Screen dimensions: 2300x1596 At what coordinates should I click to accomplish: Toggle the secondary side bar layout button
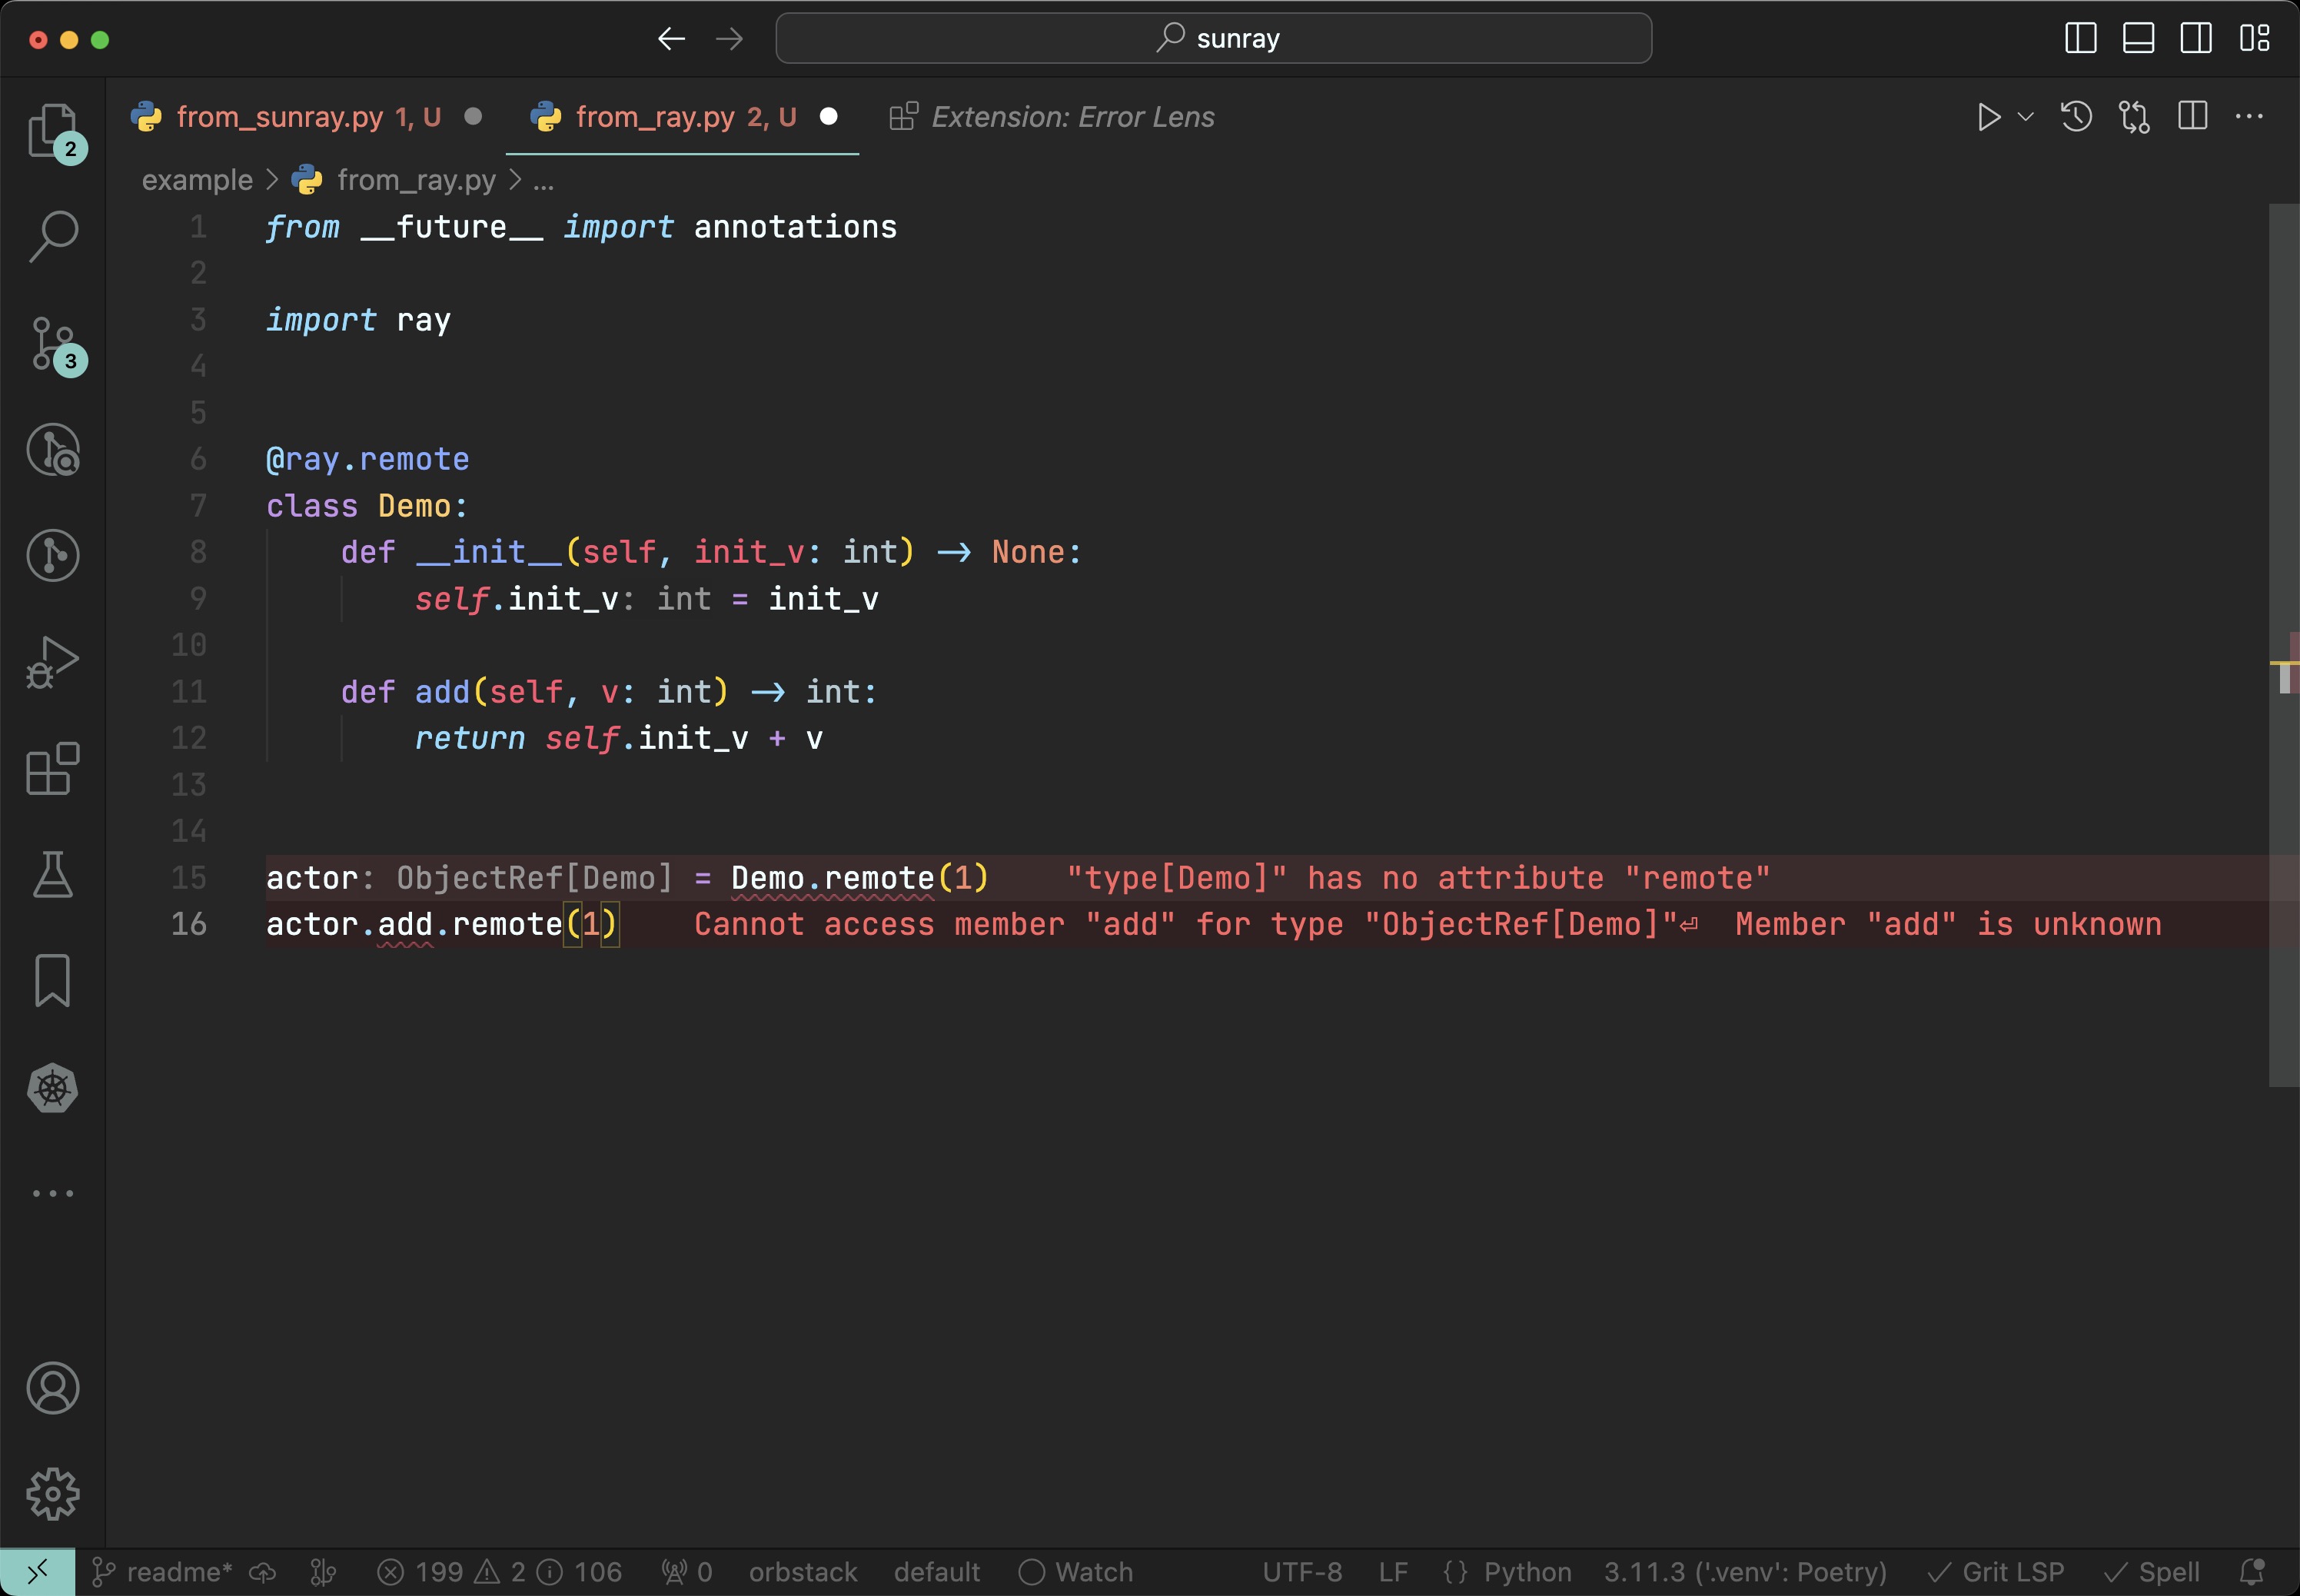pyautogui.click(x=2196, y=39)
